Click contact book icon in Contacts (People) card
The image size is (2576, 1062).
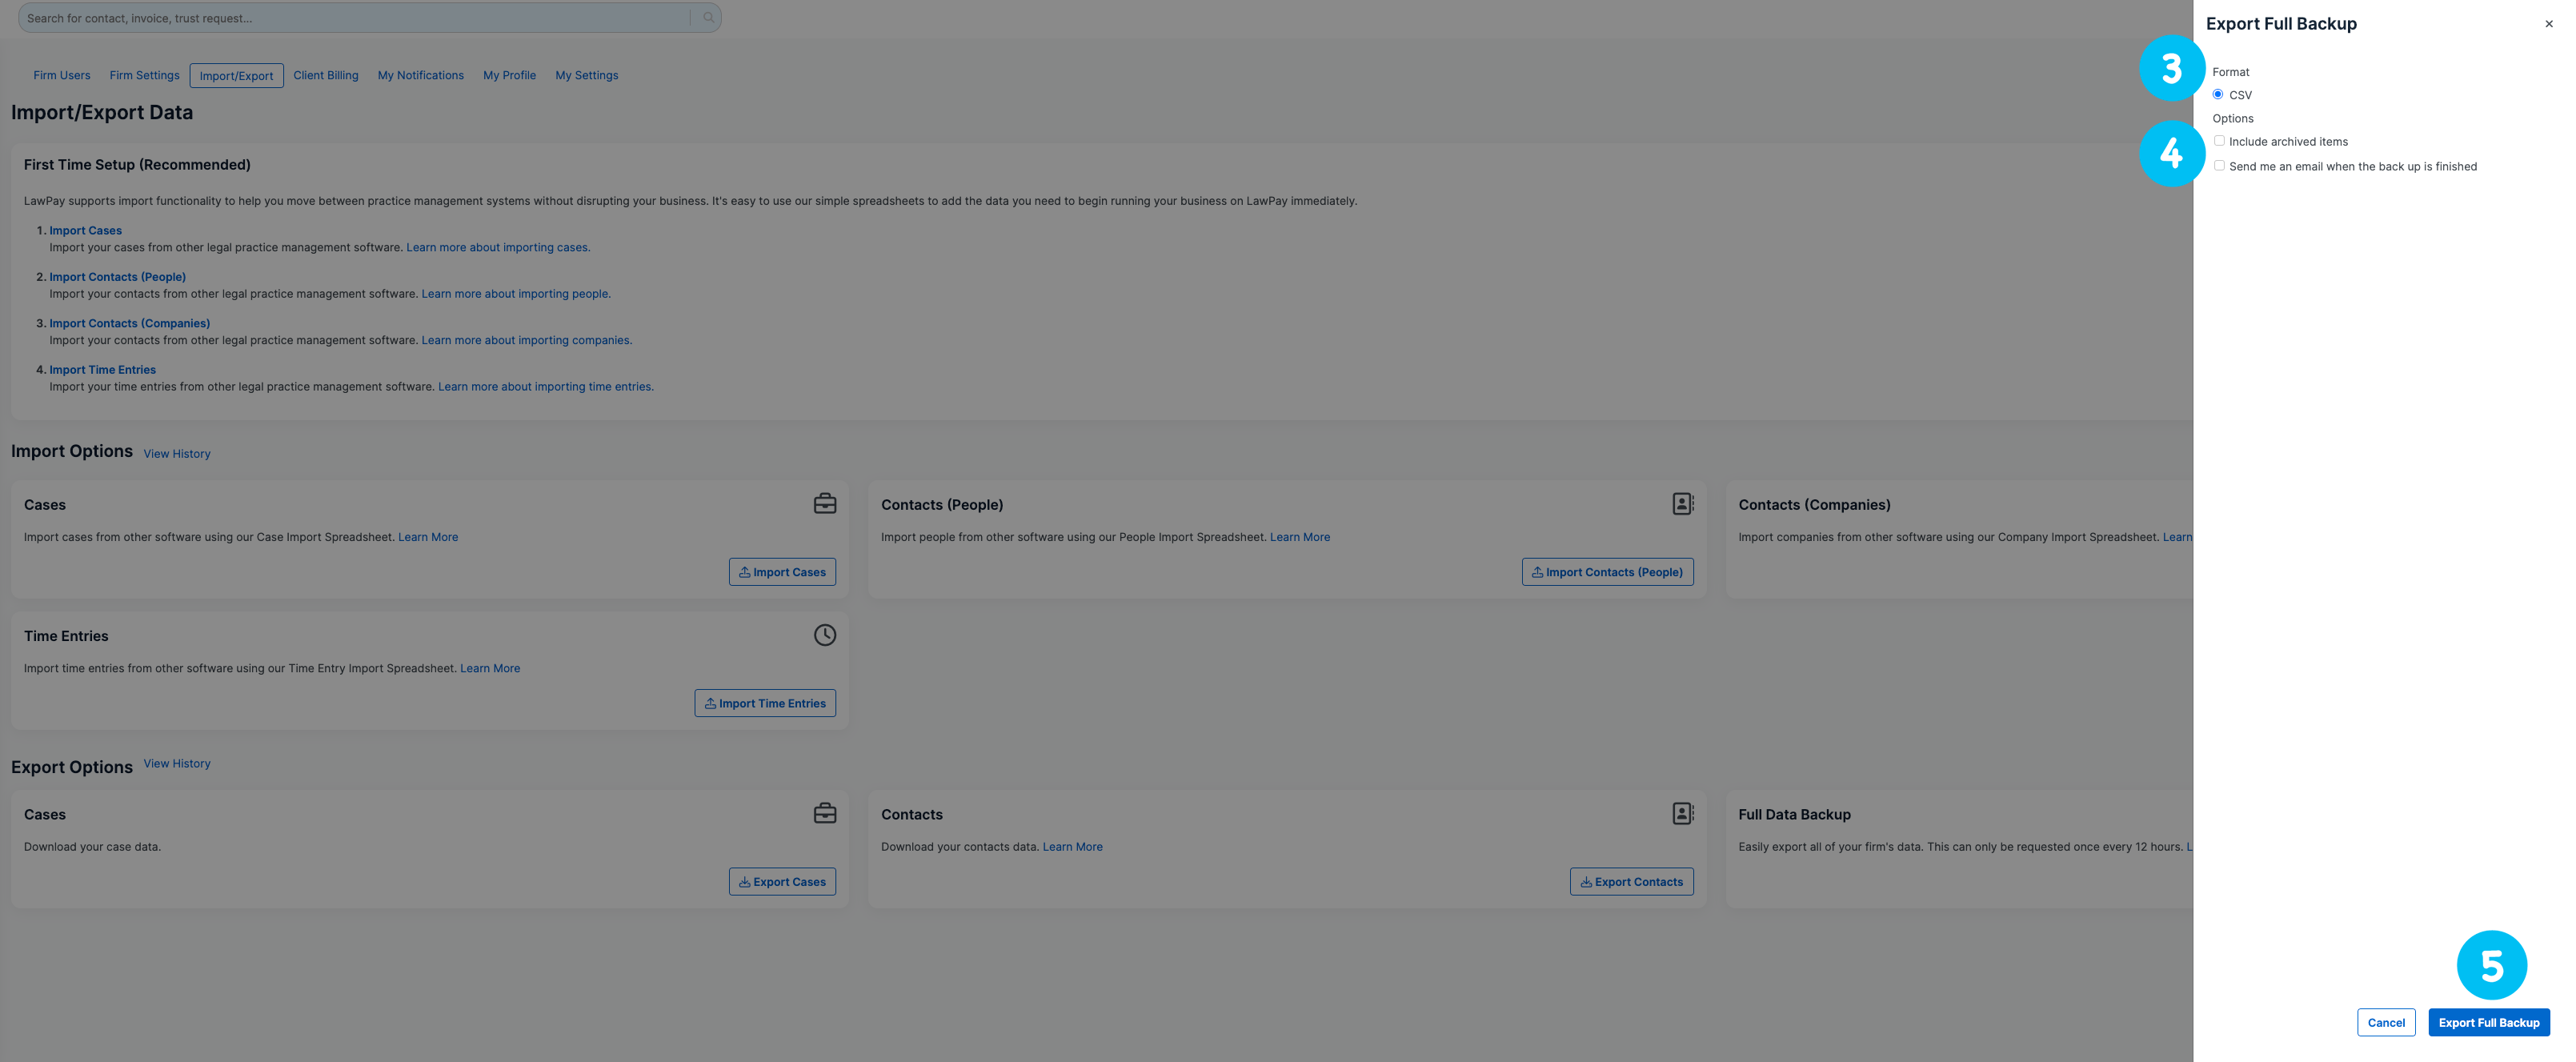1682,504
